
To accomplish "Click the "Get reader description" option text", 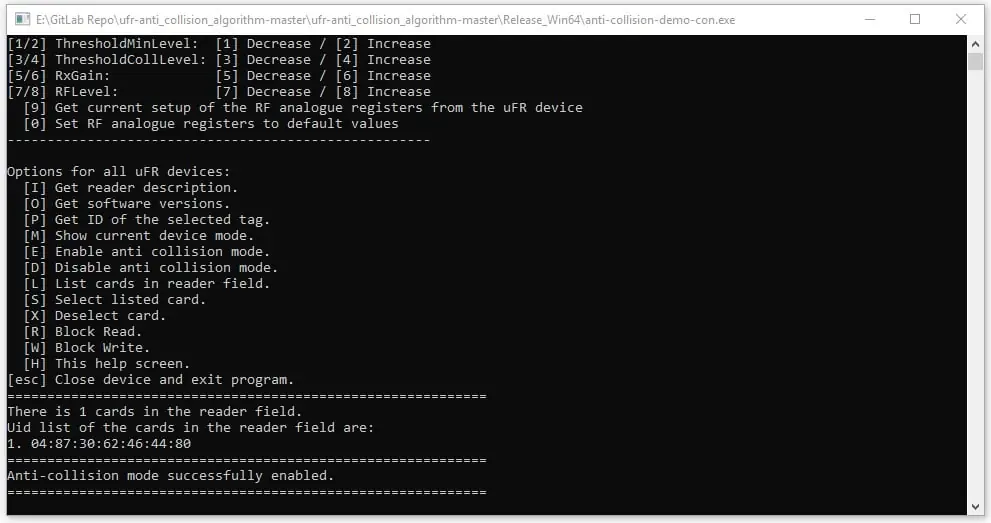I will pos(146,188).
